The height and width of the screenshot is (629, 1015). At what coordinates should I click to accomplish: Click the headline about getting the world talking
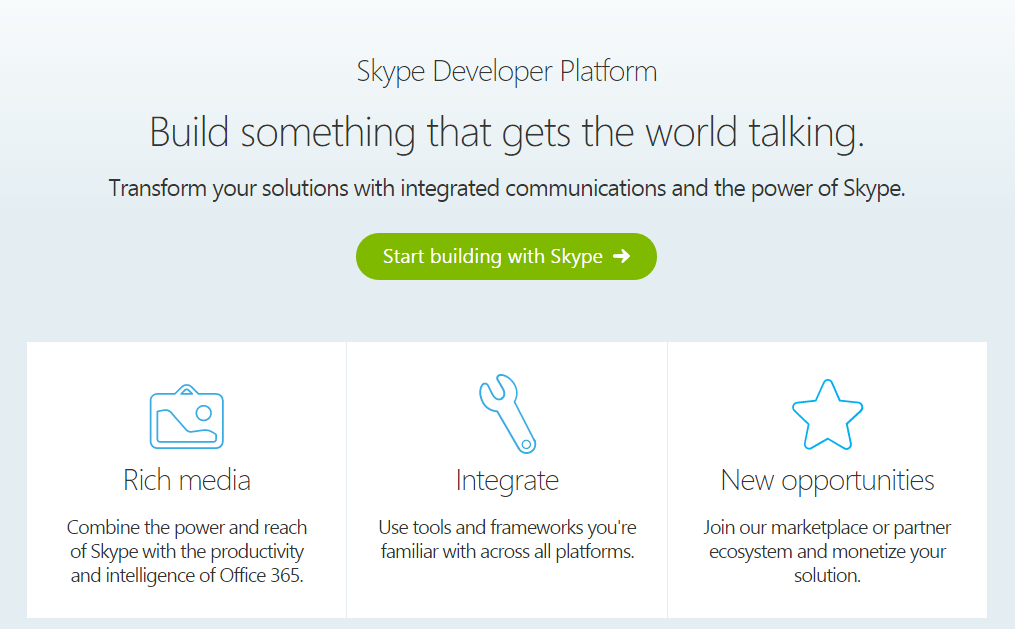point(507,132)
